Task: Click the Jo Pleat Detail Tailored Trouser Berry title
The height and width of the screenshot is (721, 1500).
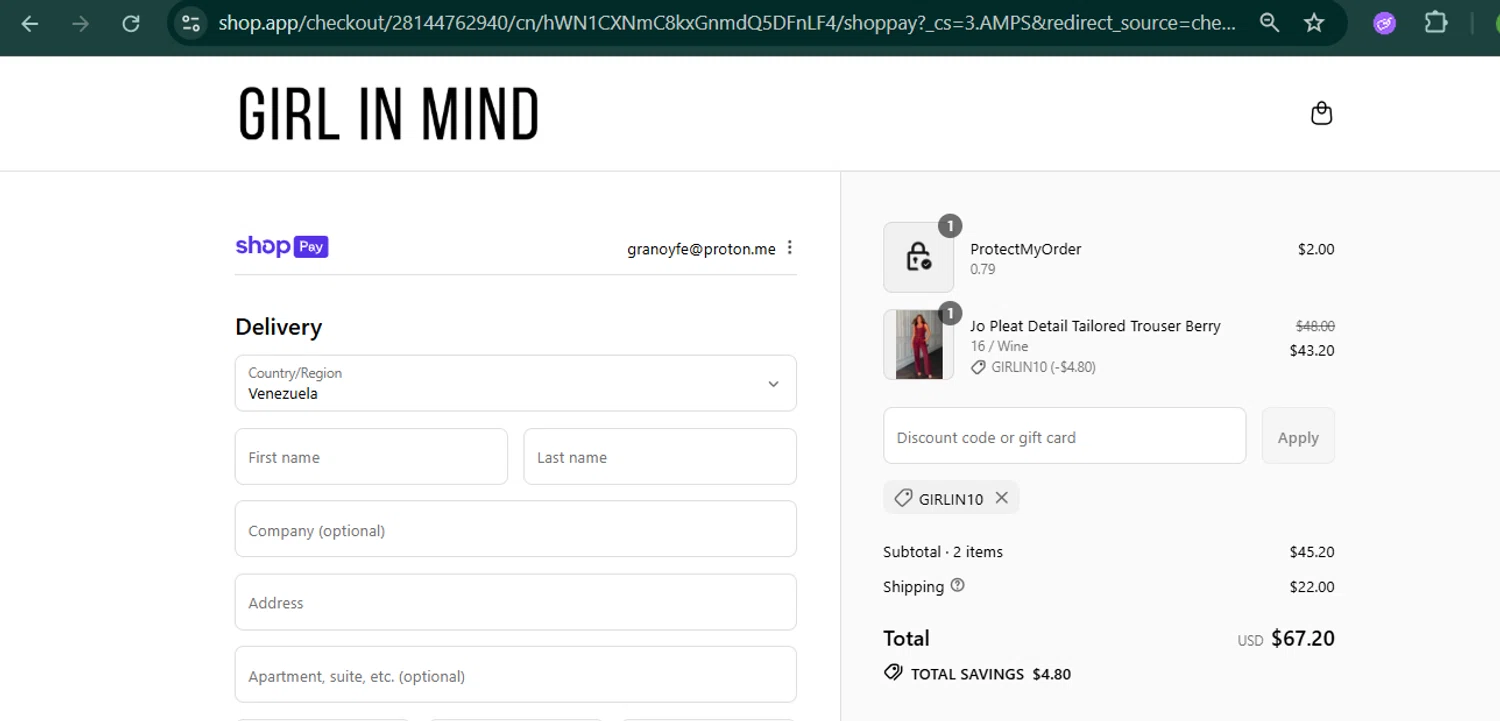Action: 1095,326
